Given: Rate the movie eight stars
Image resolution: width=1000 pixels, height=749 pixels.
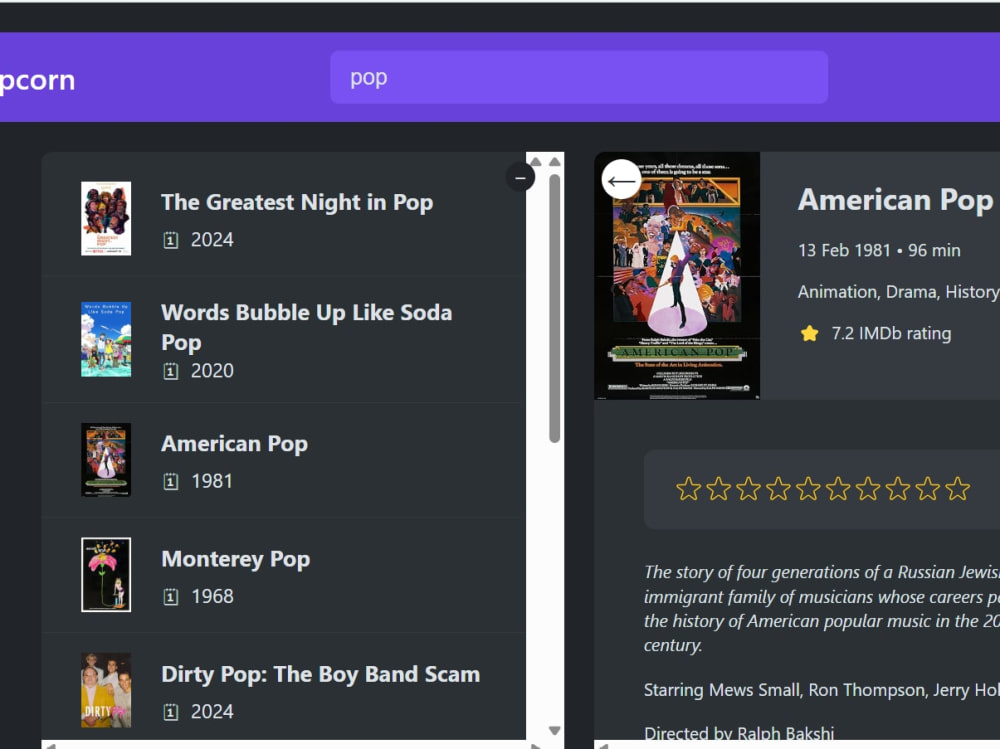Looking at the screenshot, I should pos(898,489).
